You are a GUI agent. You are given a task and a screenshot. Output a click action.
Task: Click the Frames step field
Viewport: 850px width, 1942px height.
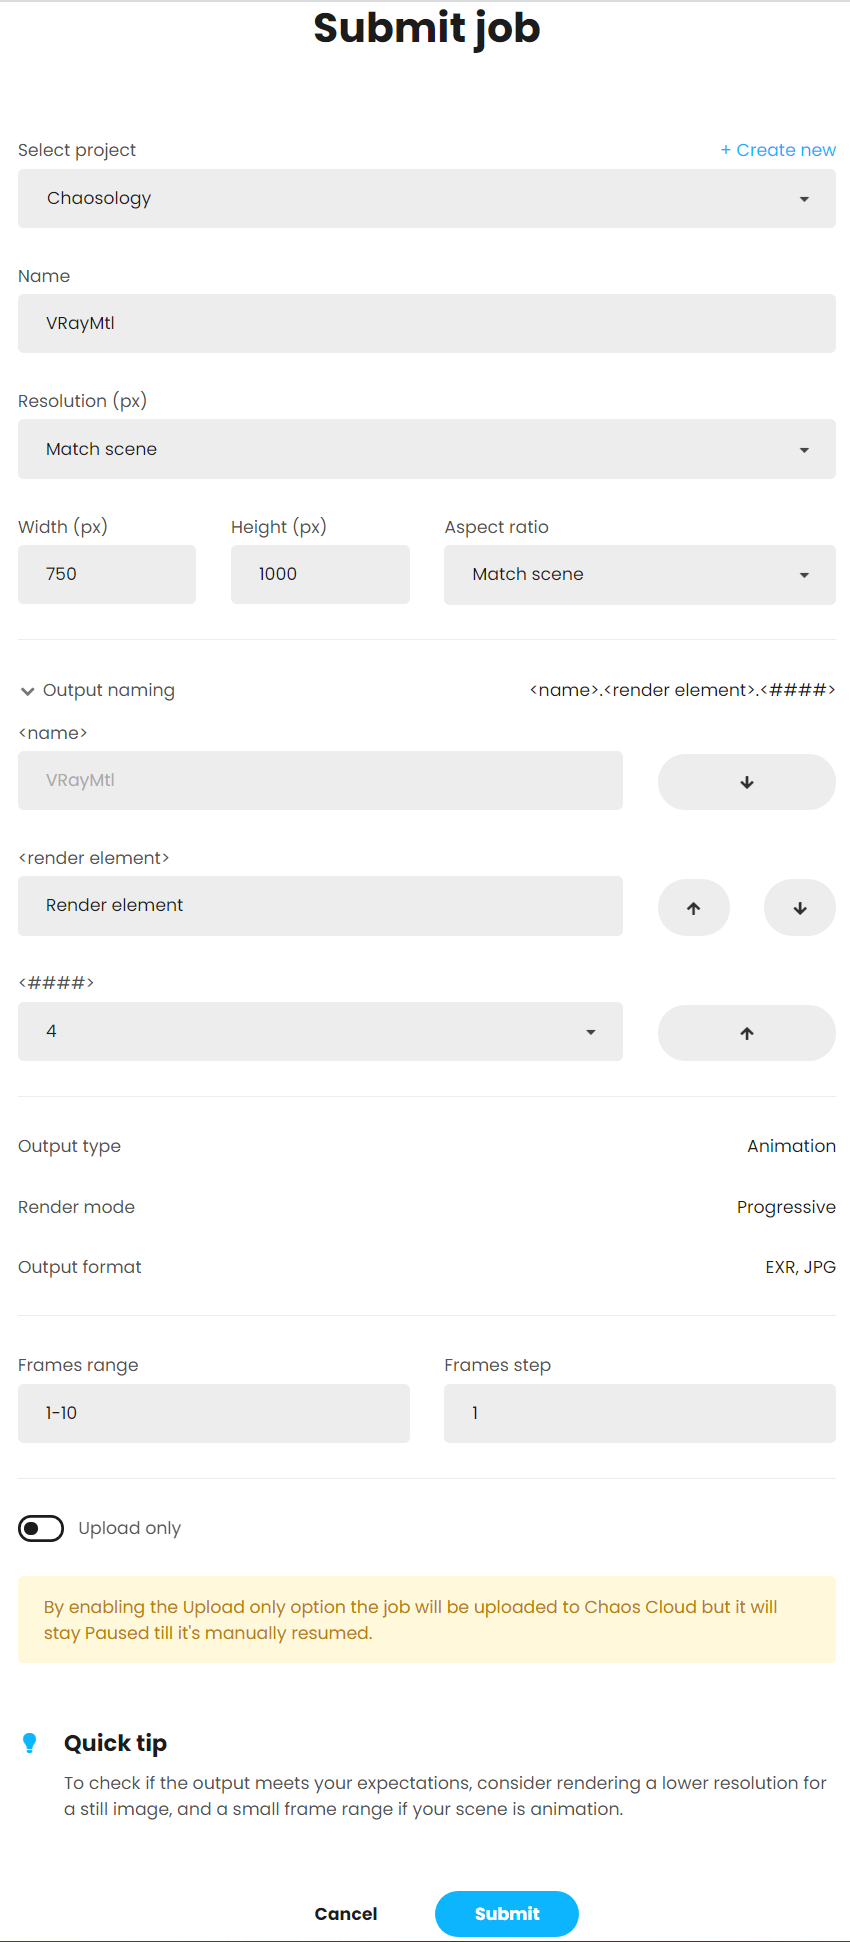[x=639, y=1413]
